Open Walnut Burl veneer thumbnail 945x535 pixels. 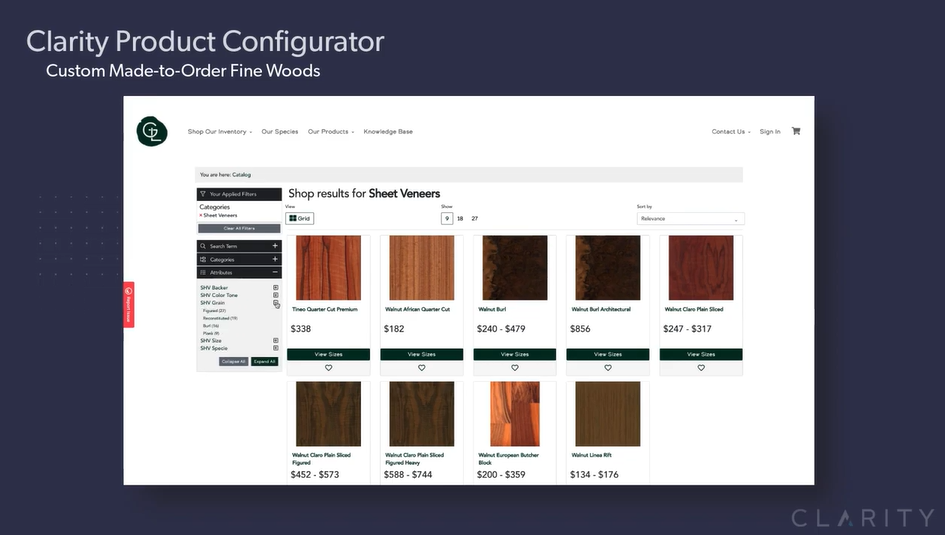pos(515,268)
